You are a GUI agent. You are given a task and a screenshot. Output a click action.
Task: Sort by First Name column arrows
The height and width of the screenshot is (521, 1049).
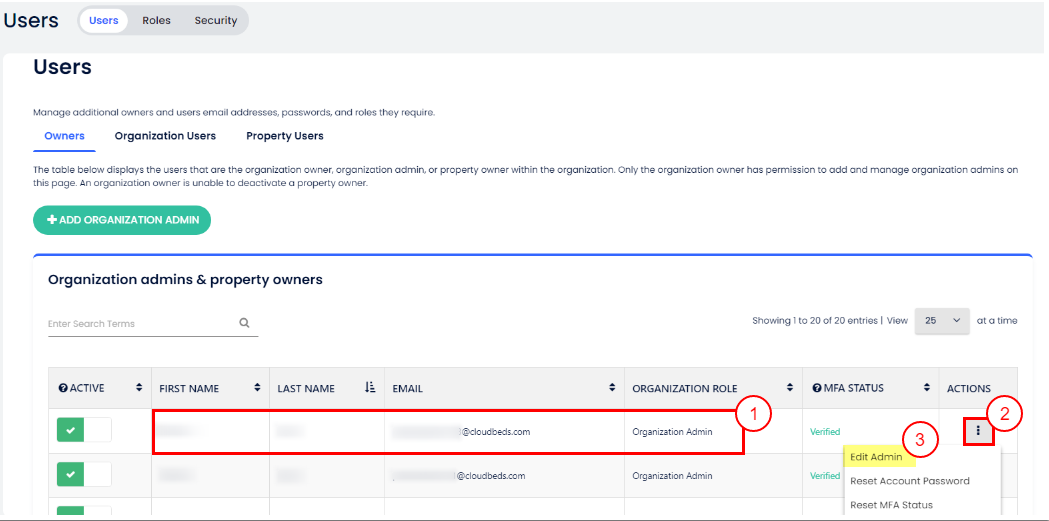[x=258, y=388]
